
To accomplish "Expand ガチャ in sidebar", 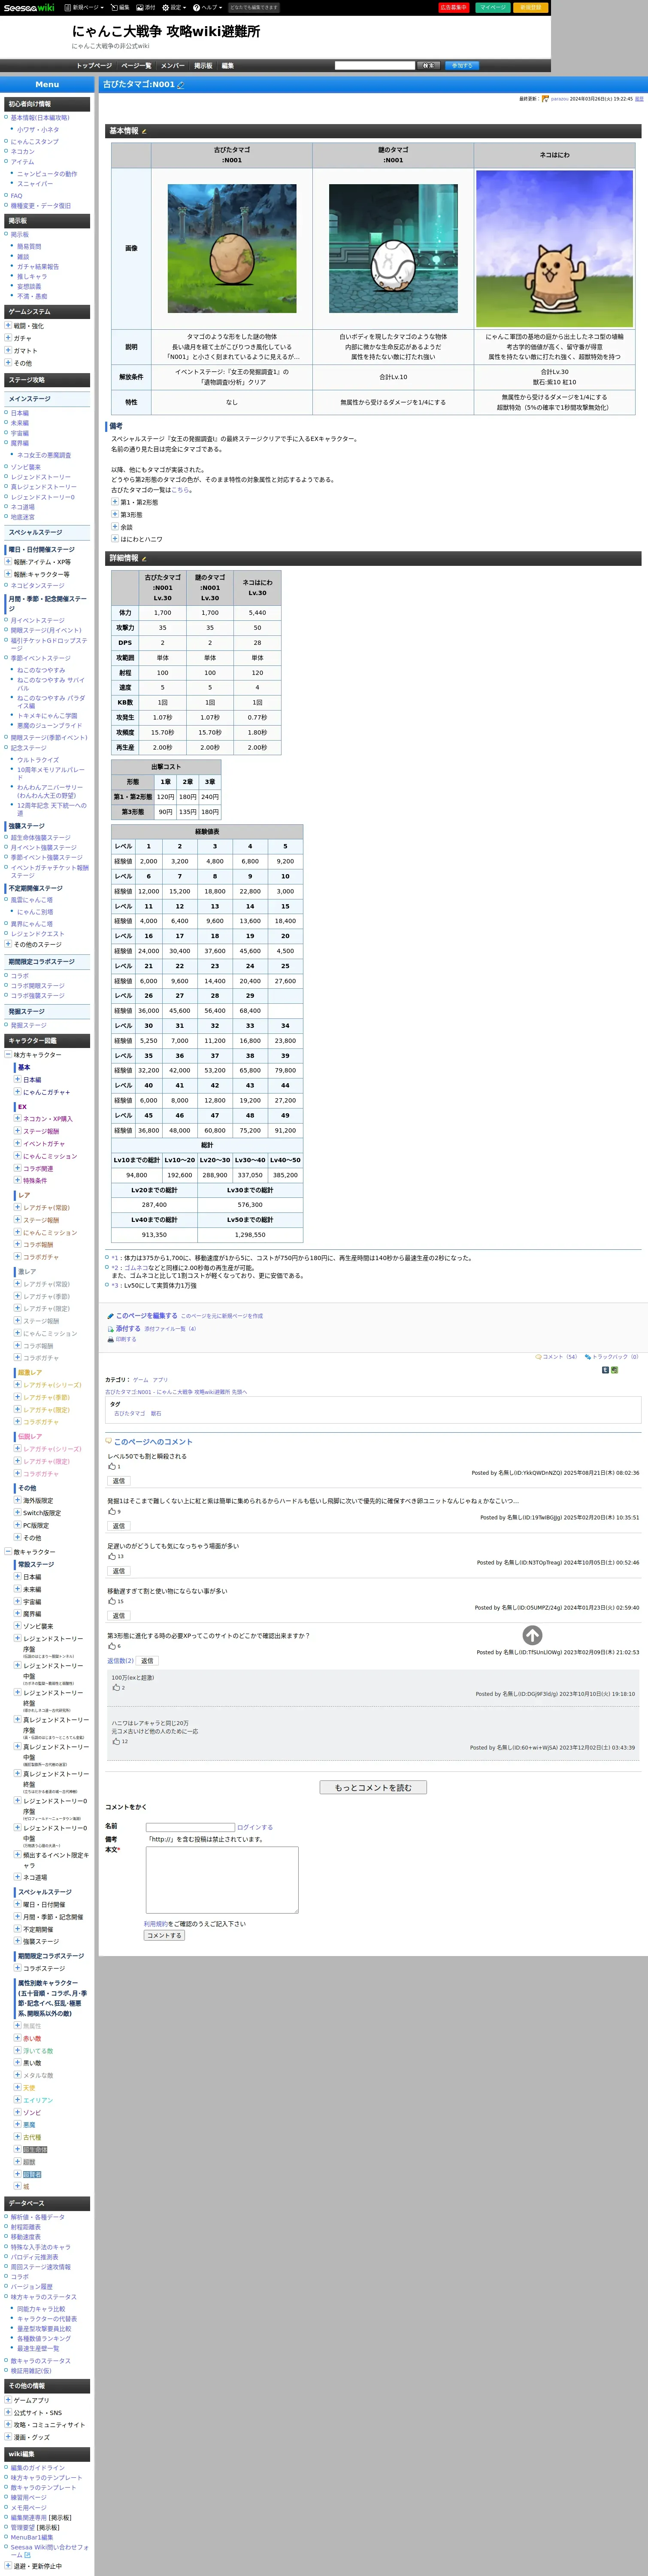I will [x=8, y=338].
